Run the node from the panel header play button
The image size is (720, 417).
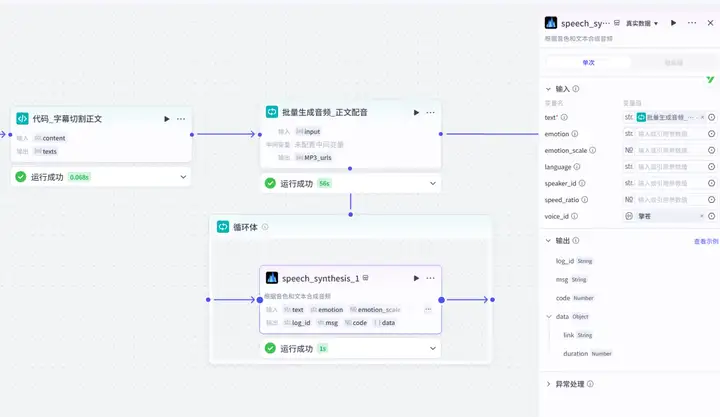[673, 23]
